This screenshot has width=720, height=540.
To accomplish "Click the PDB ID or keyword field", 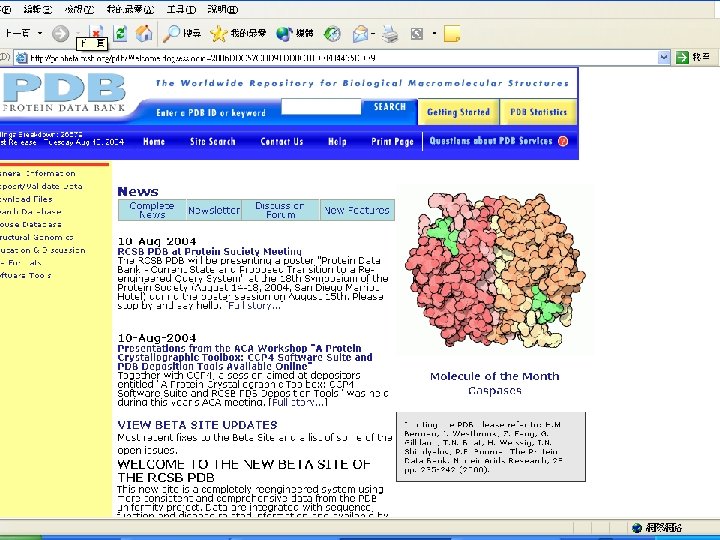I will (x=321, y=107).
